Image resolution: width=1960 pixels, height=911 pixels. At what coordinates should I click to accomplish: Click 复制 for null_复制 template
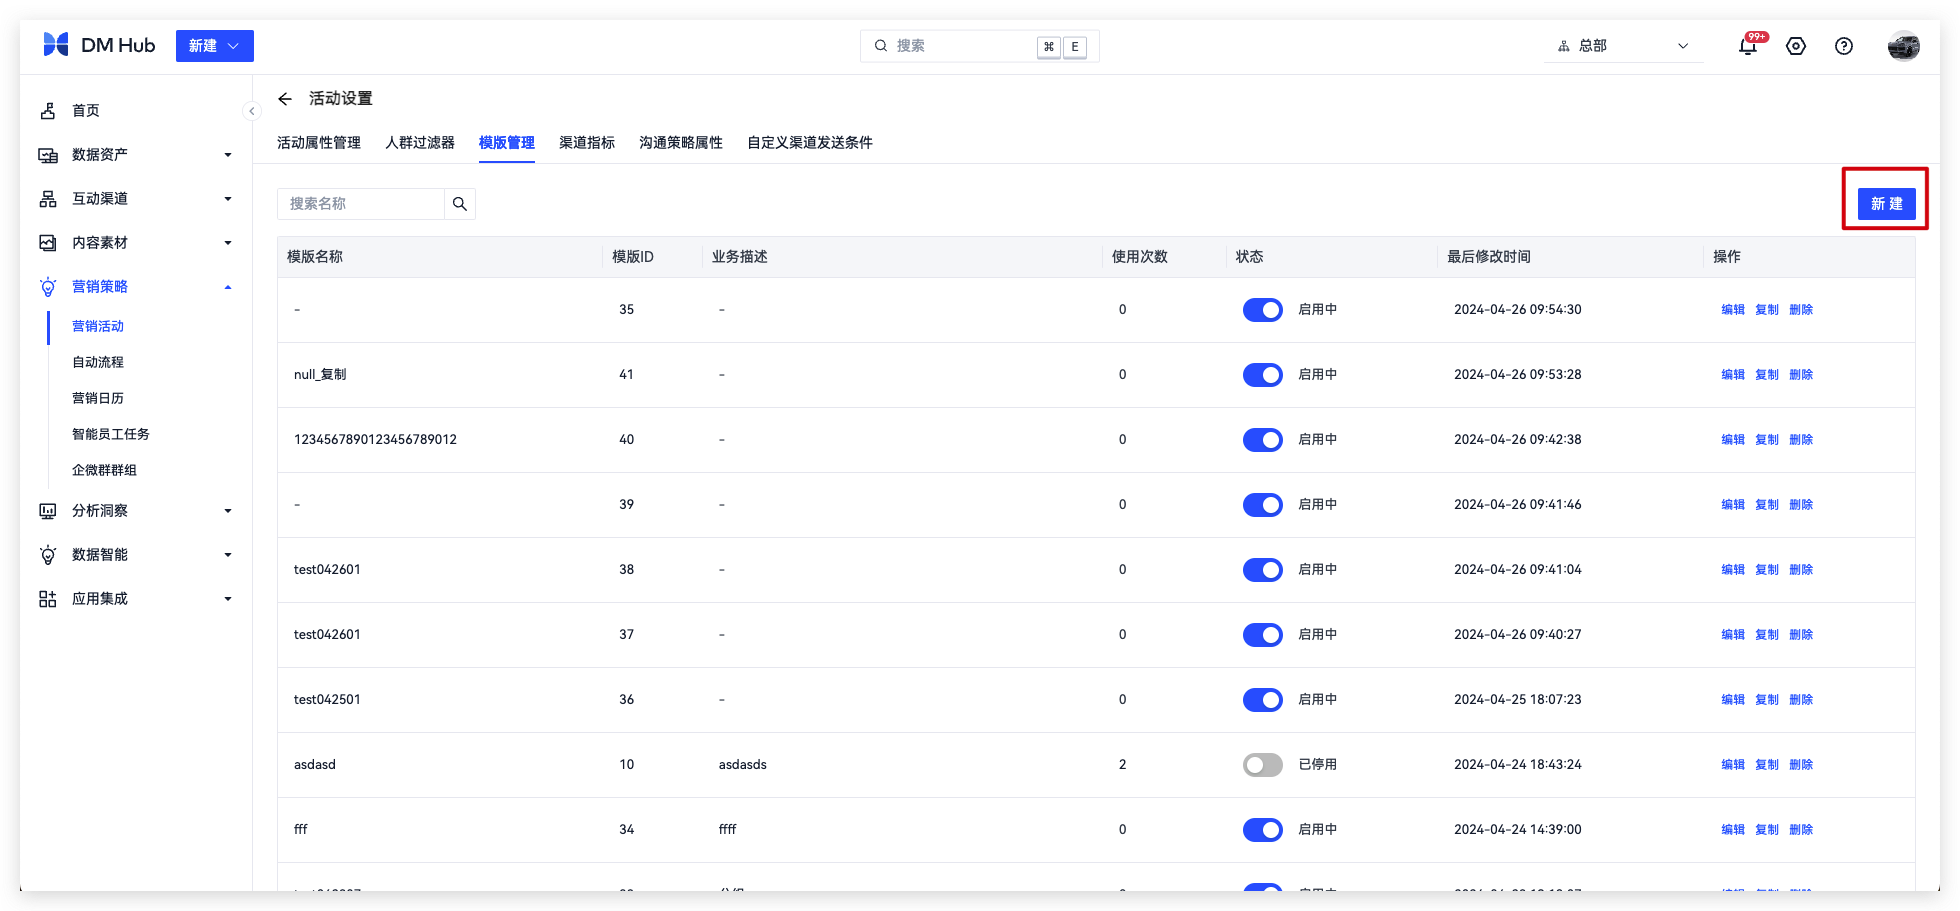click(1767, 375)
